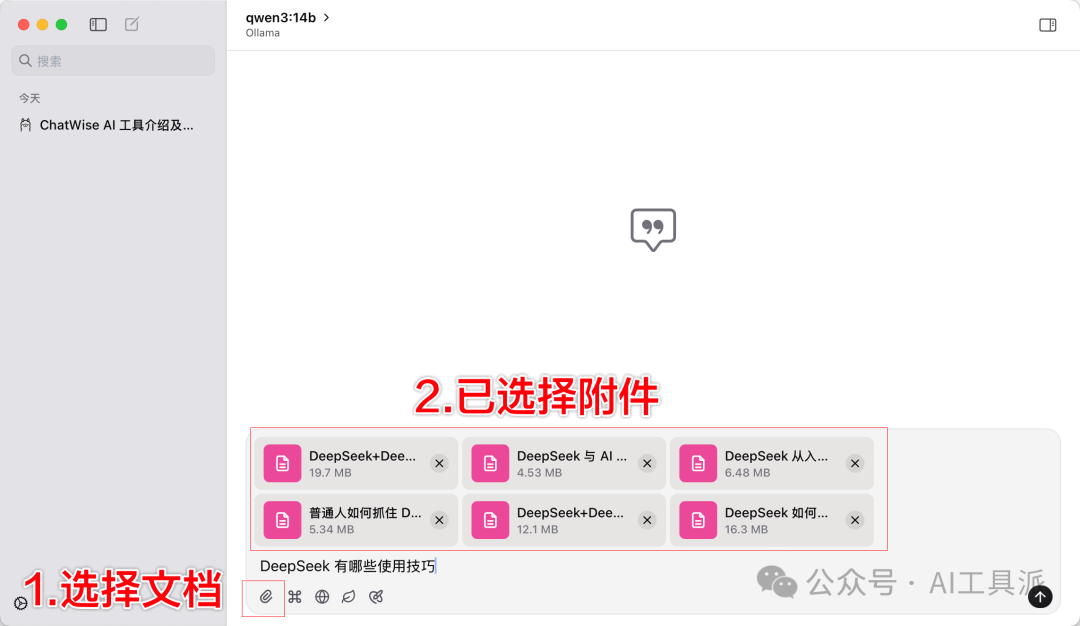Remove the 普通人如何抓住 D 5.34 MB attachment
Viewport: 1080px width, 626px height.
[x=439, y=520]
